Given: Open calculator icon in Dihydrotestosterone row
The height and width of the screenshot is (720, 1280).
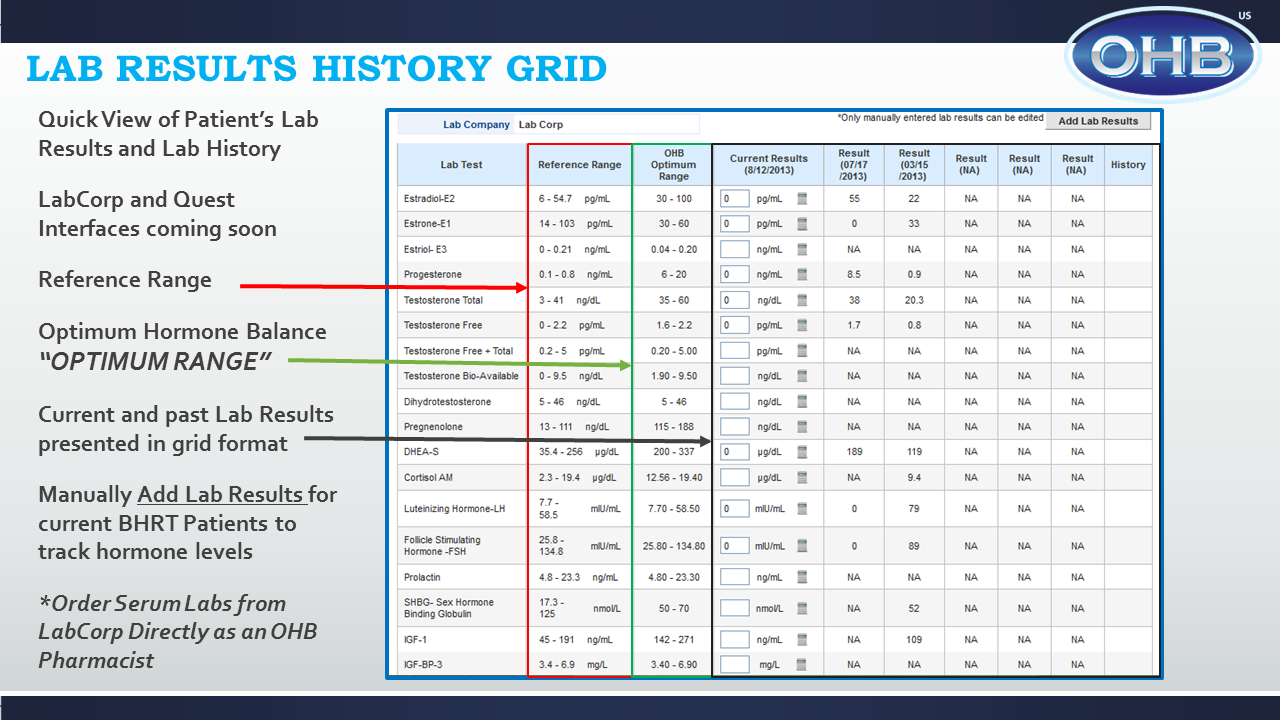Looking at the screenshot, I should tap(802, 402).
